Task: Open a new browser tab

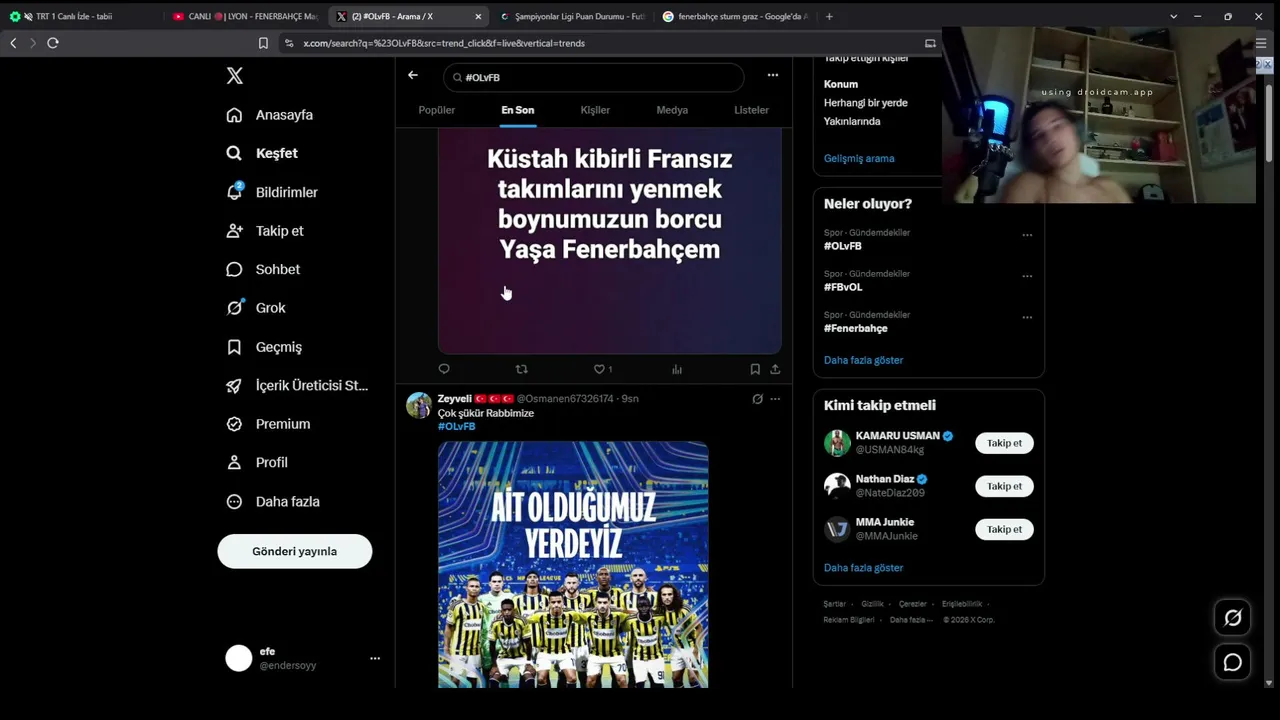Action: pos(829,16)
